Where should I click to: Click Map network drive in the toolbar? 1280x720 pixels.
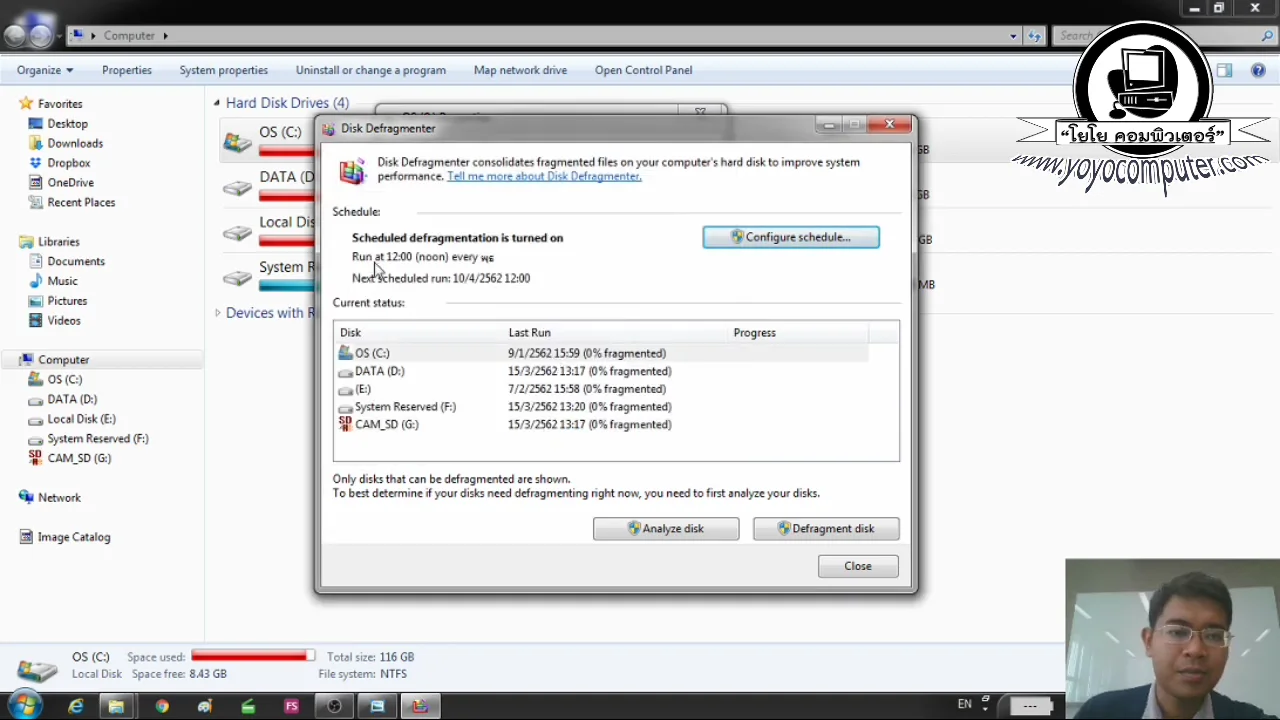520,70
